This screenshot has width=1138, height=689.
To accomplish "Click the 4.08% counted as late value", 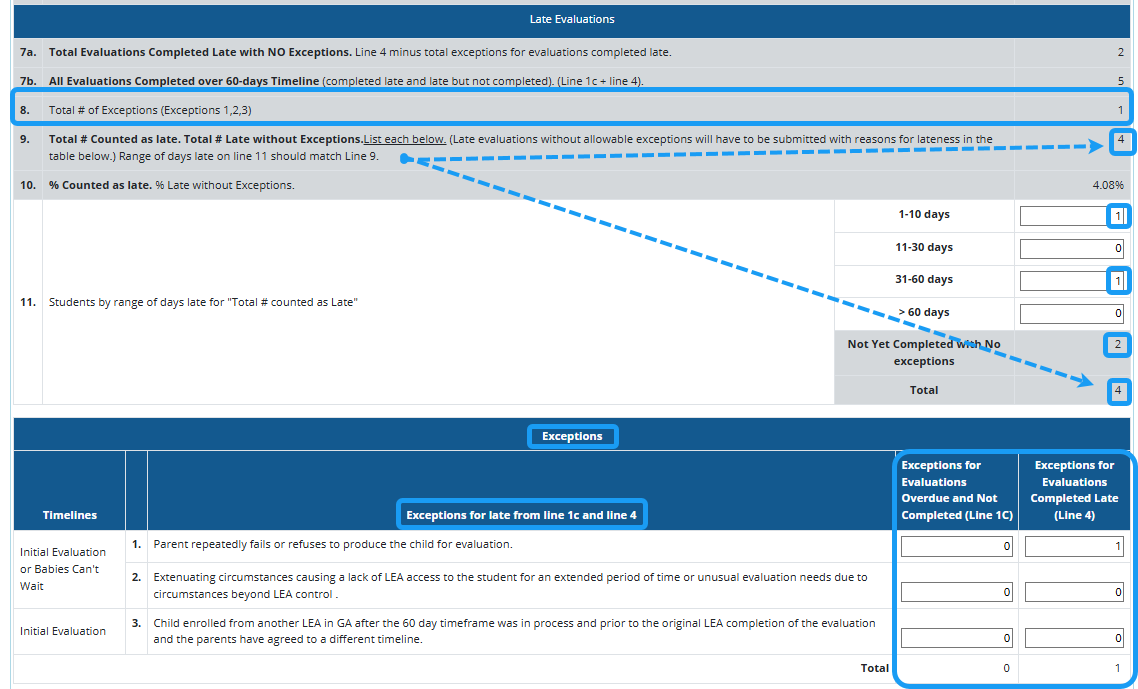I will [x=1107, y=185].
